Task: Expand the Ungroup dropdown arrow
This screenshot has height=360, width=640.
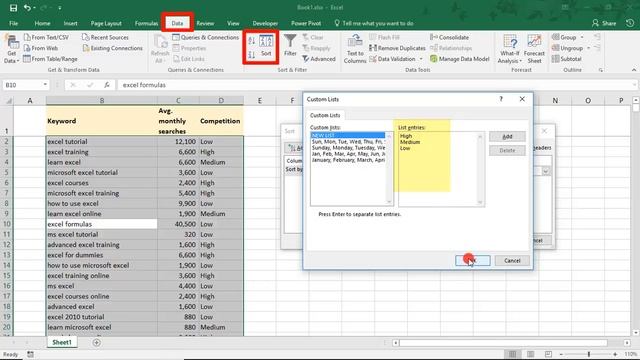Action: point(589,48)
